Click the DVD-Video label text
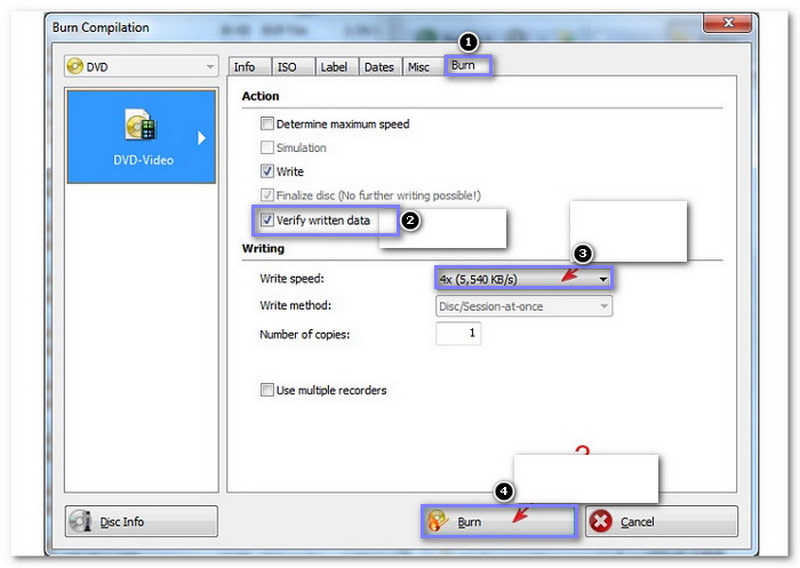The width and height of the screenshot is (800, 568). coord(143,160)
